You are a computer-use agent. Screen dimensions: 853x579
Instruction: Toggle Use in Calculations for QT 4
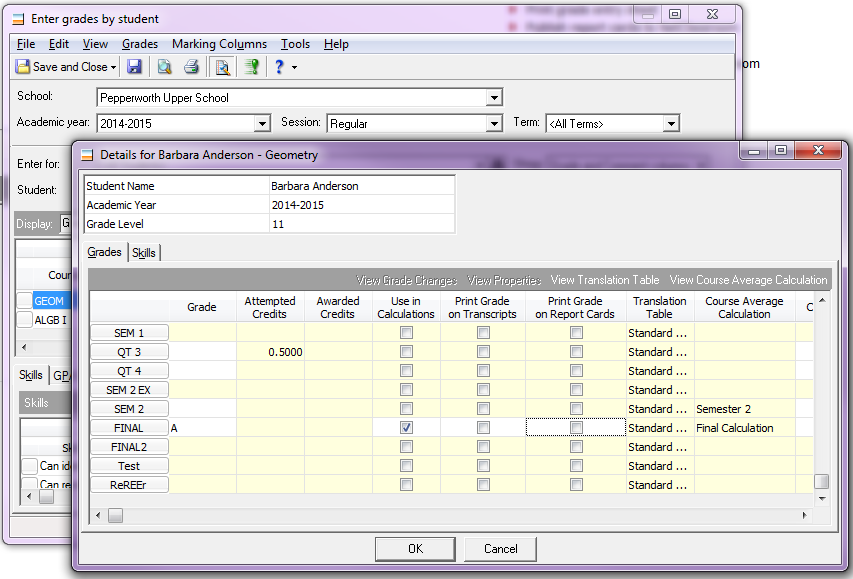[x=406, y=371]
